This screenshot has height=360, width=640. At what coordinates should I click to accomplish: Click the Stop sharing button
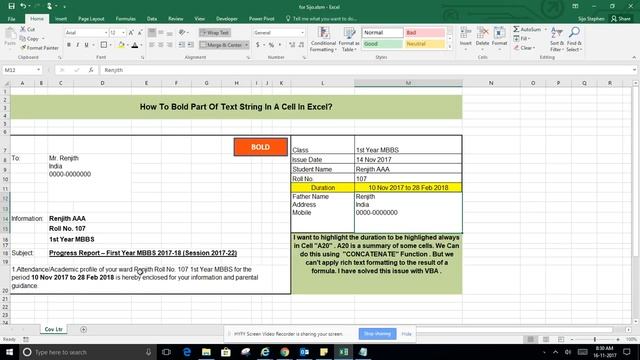[377, 333]
